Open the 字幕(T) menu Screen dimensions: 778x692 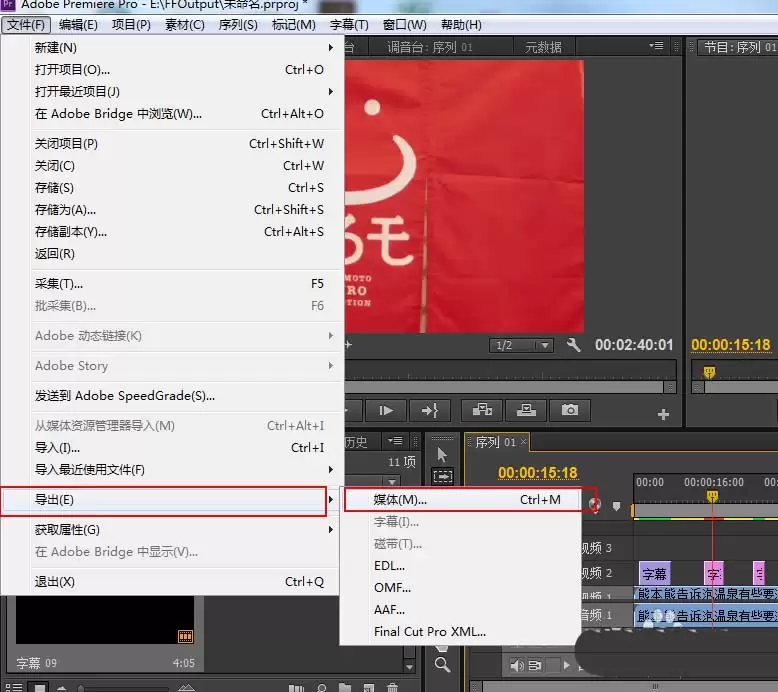point(349,25)
